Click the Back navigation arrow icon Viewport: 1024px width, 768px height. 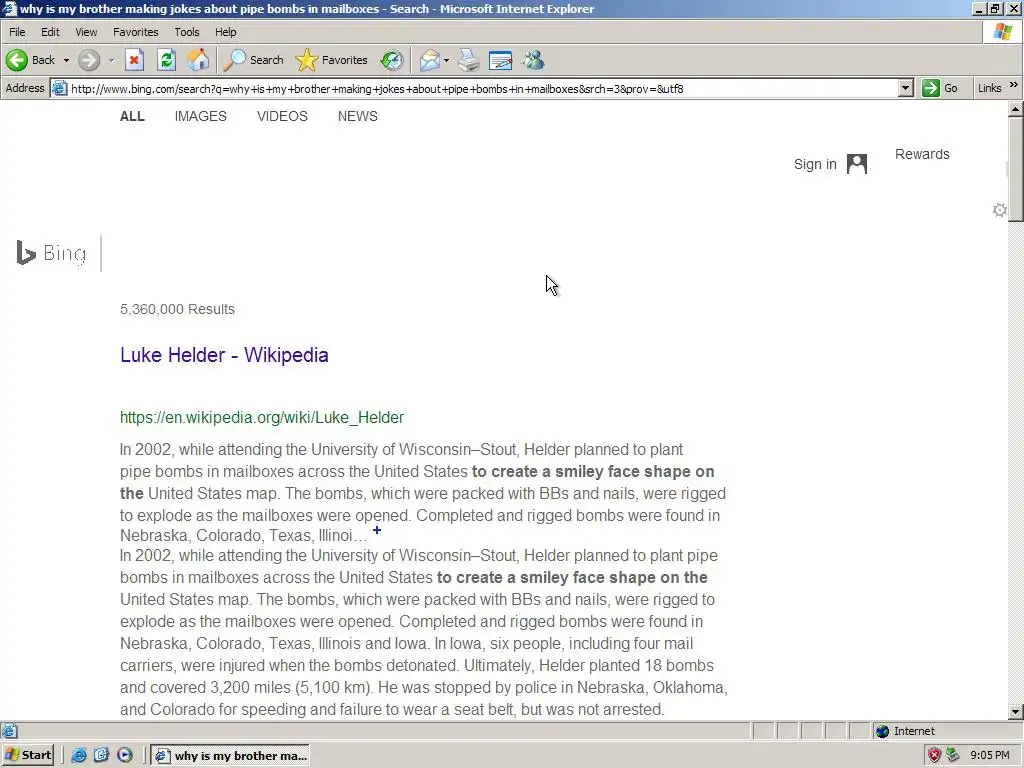(17, 60)
